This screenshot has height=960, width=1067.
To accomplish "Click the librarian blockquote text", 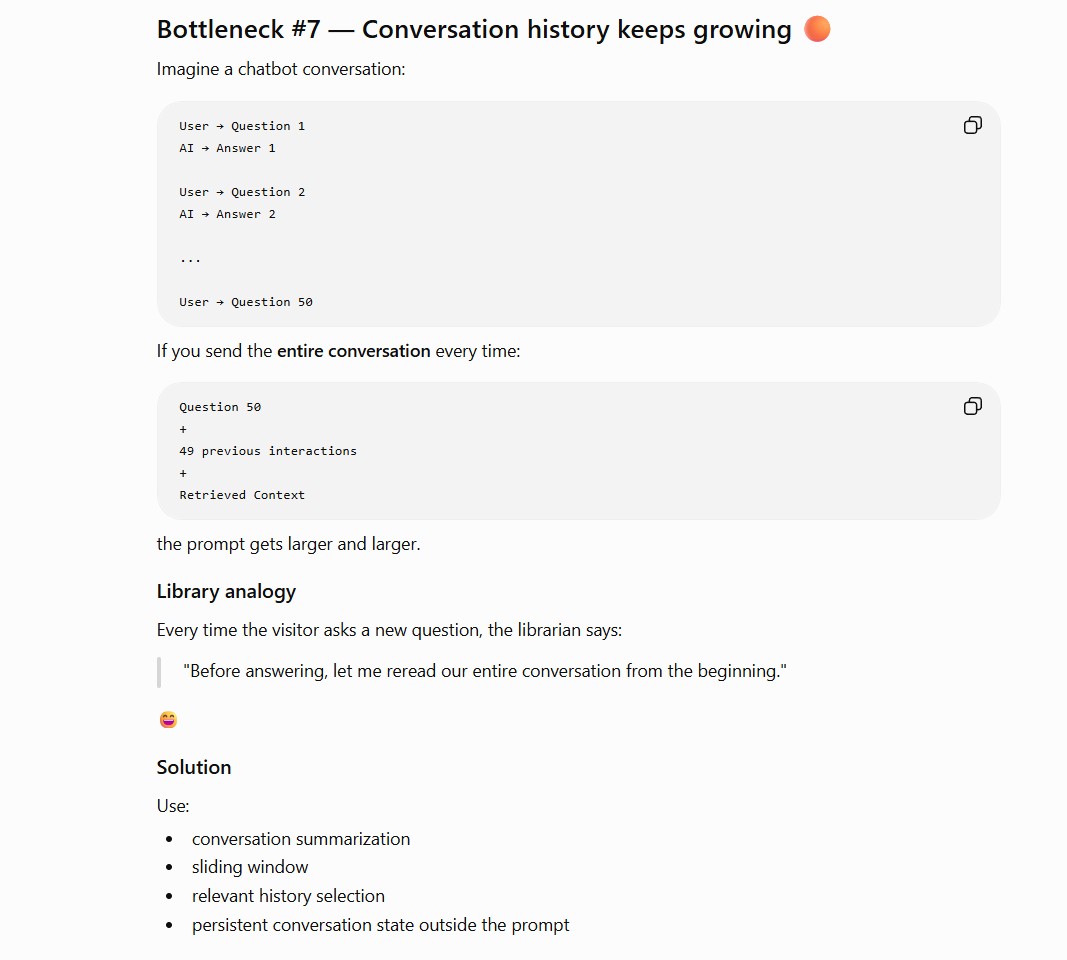I will point(485,671).
